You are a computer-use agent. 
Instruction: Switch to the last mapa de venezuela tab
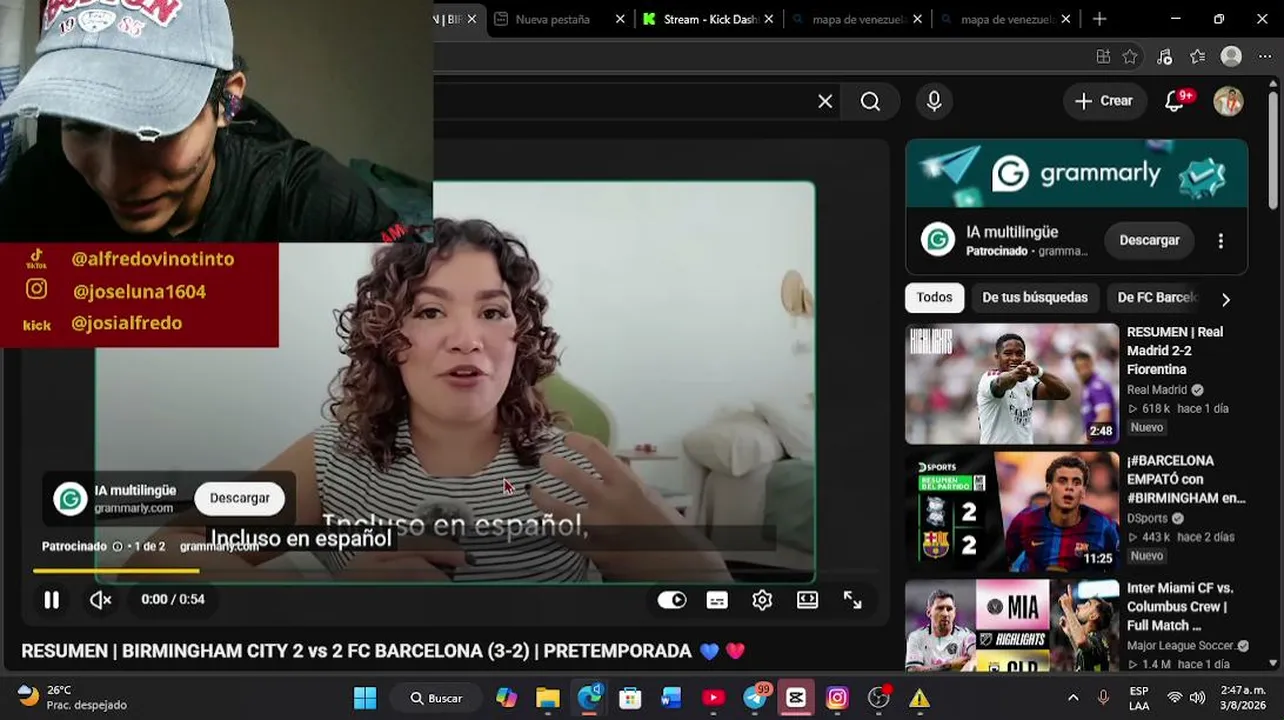1006,19
